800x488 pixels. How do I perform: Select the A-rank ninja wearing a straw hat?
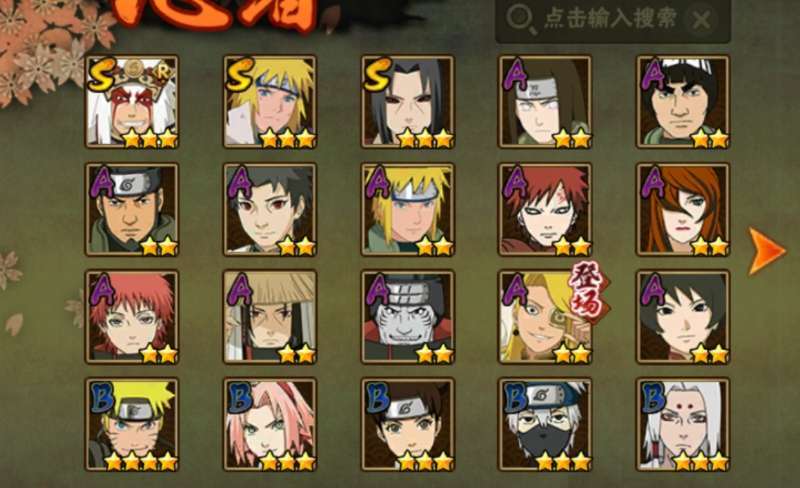tap(270, 317)
